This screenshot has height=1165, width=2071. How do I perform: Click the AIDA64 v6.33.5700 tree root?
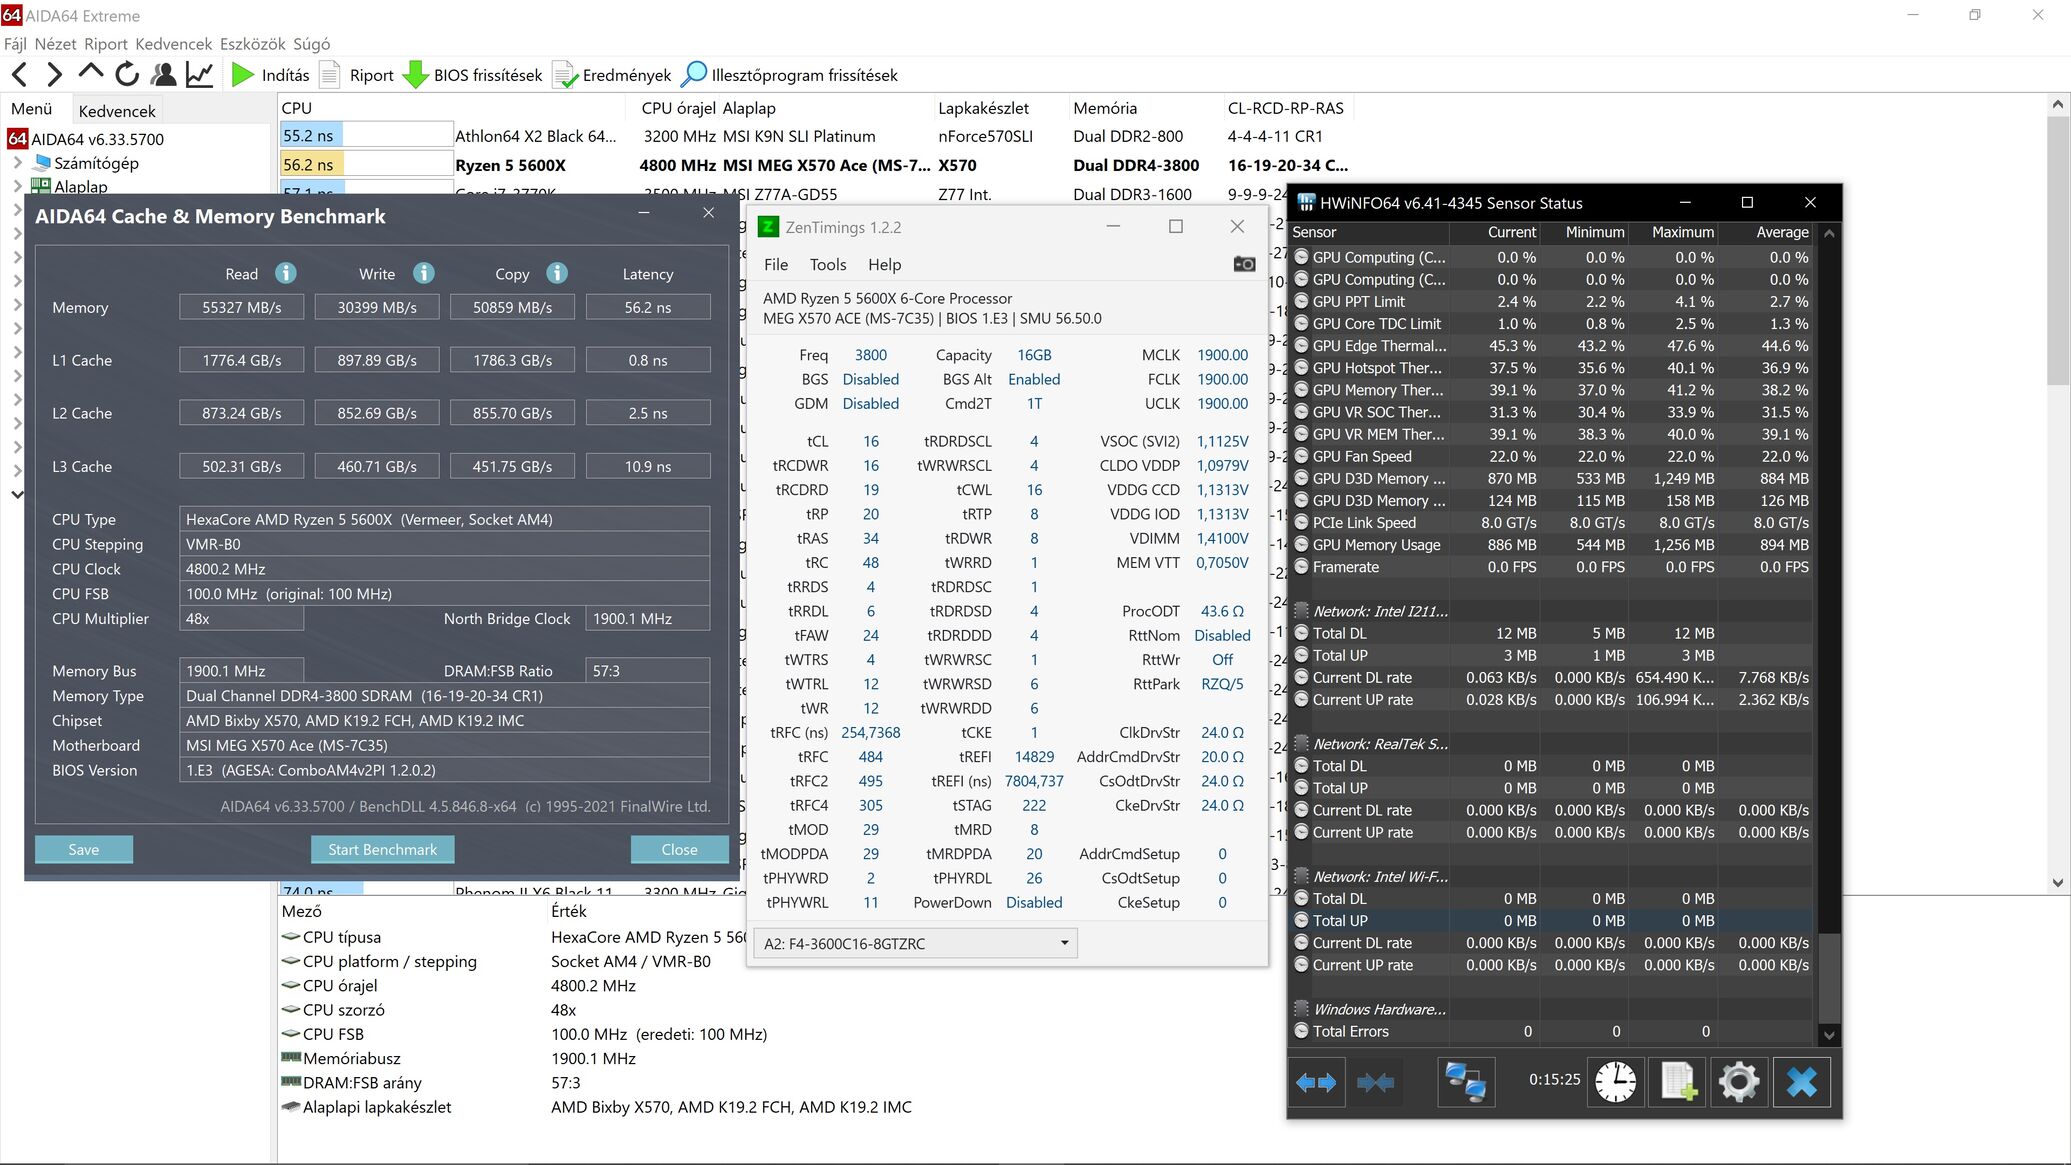tap(86, 139)
